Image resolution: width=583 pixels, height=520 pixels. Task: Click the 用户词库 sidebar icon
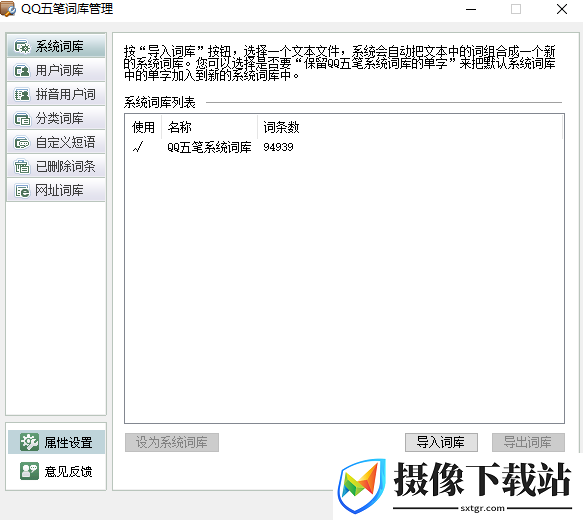point(22,71)
